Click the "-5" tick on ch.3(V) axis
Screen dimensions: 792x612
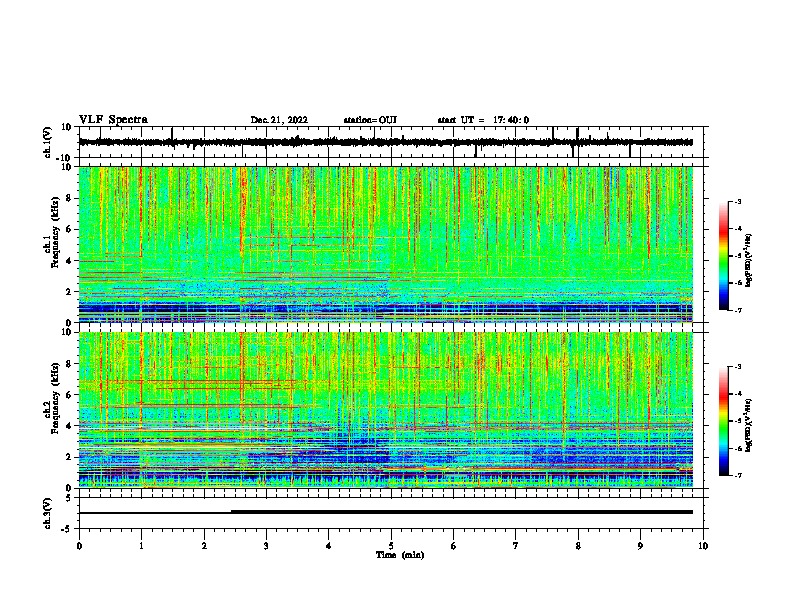coord(67,529)
